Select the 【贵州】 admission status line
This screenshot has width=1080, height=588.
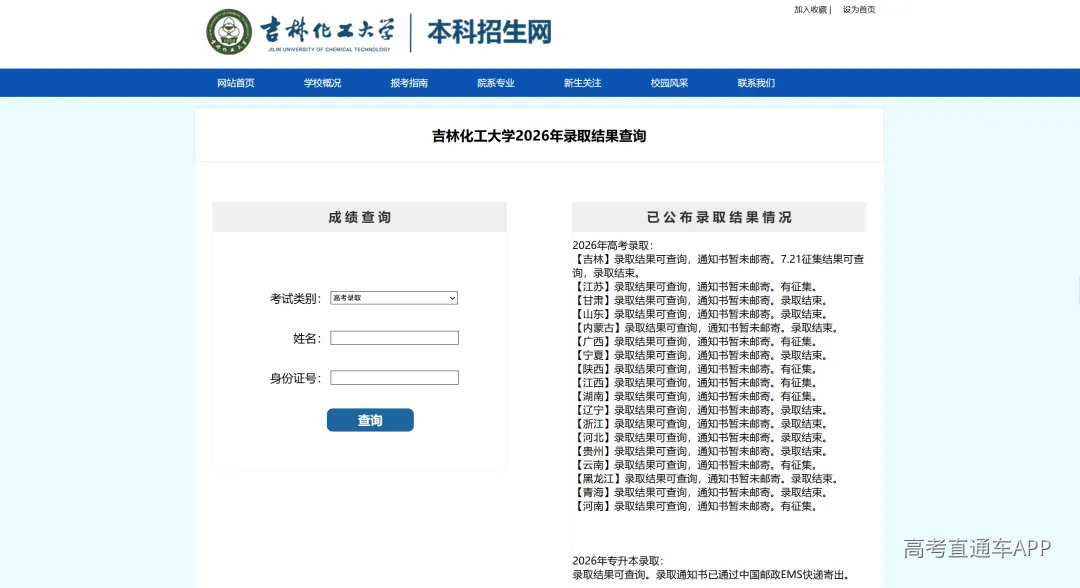[x=700, y=451]
